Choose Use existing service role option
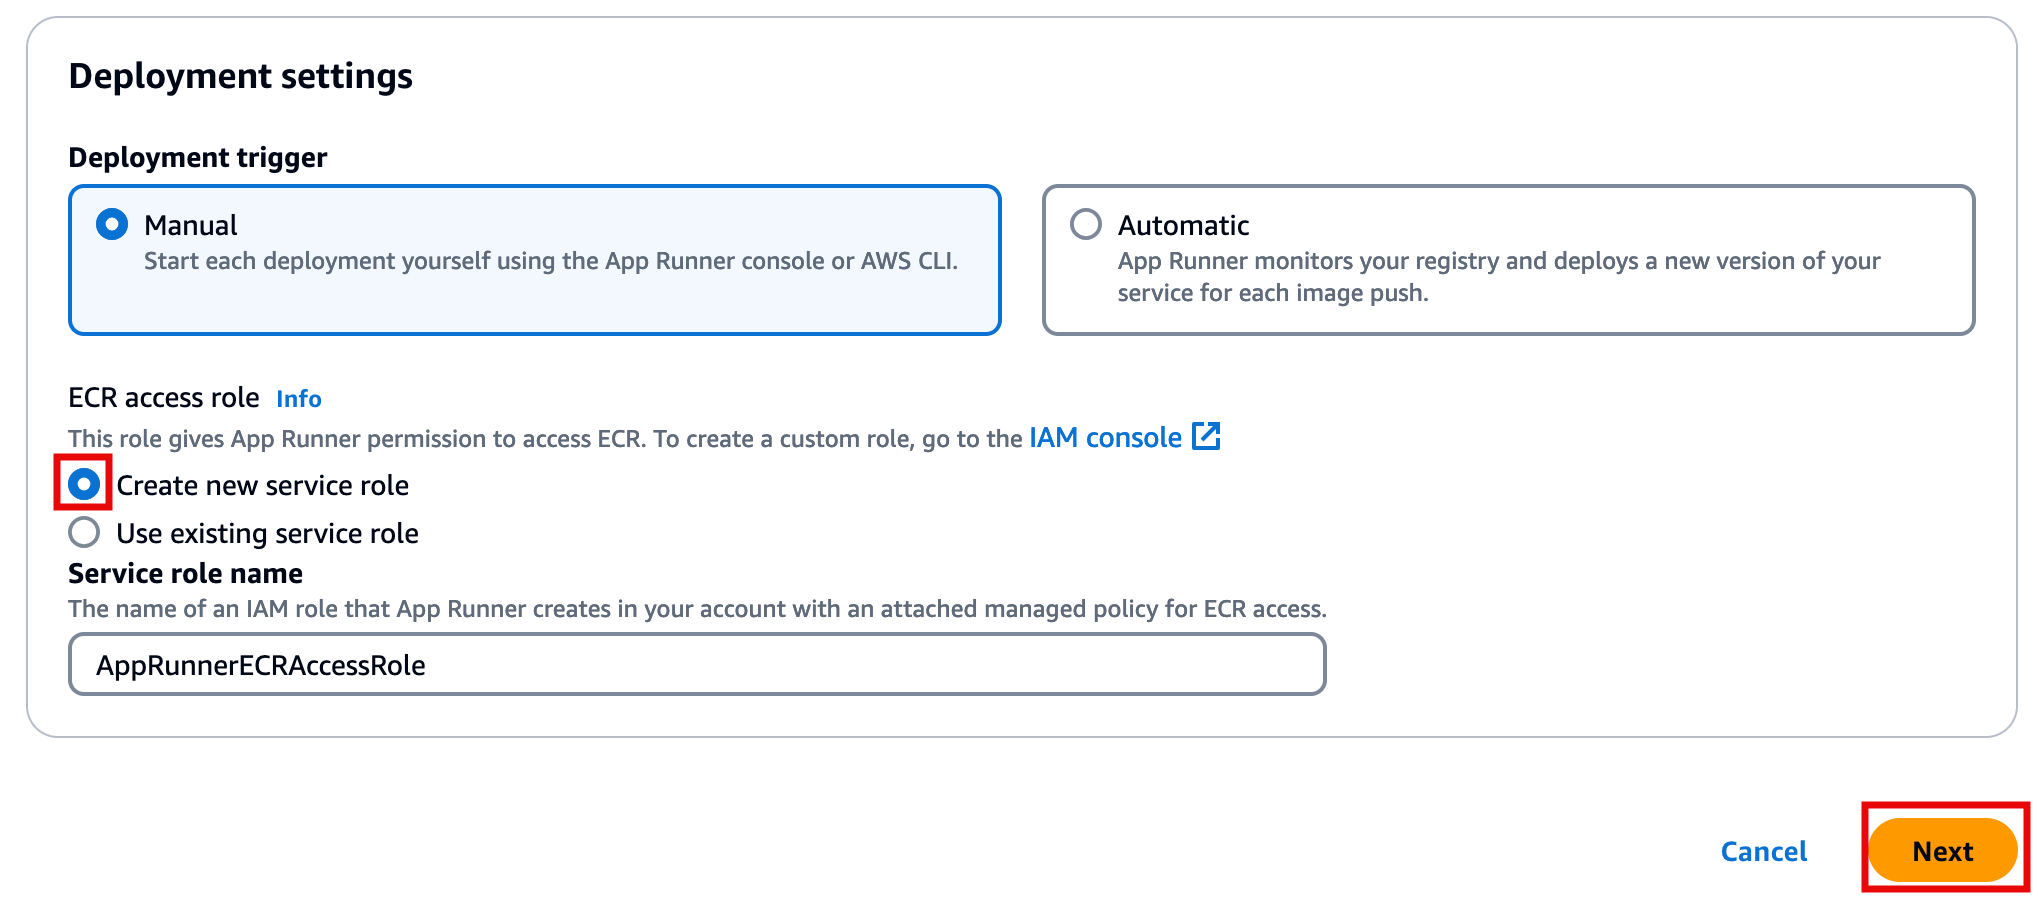Screen dimensions: 2038x914 (84, 532)
